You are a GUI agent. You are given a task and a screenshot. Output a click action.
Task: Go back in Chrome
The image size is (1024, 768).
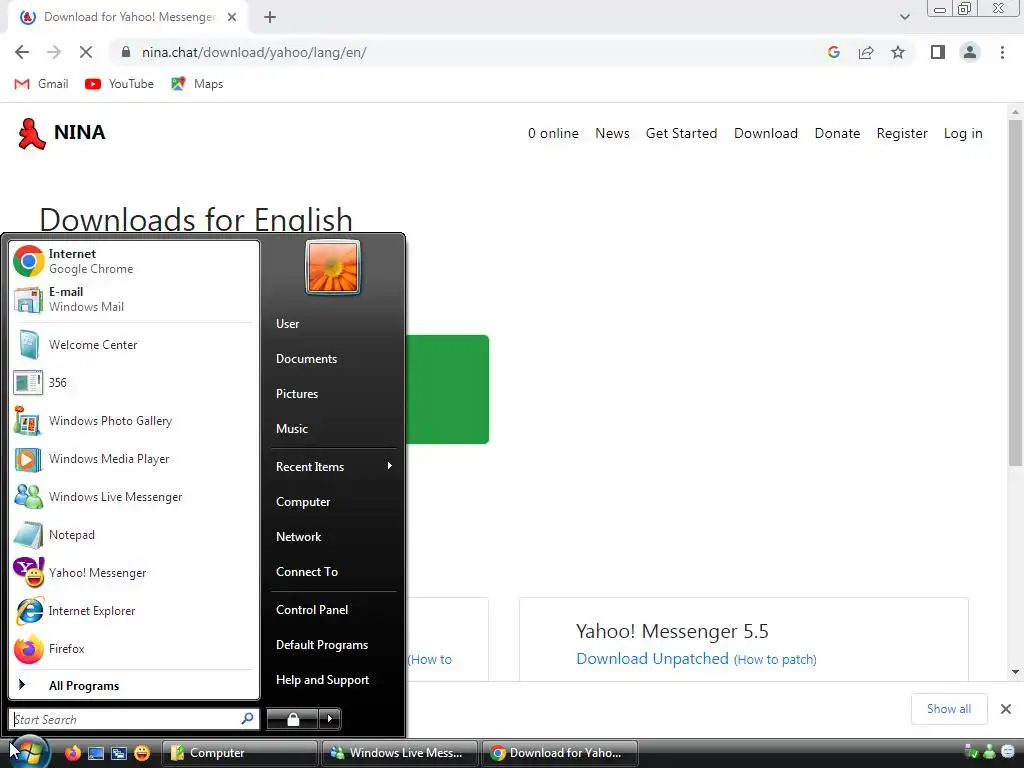click(x=22, y=52)
